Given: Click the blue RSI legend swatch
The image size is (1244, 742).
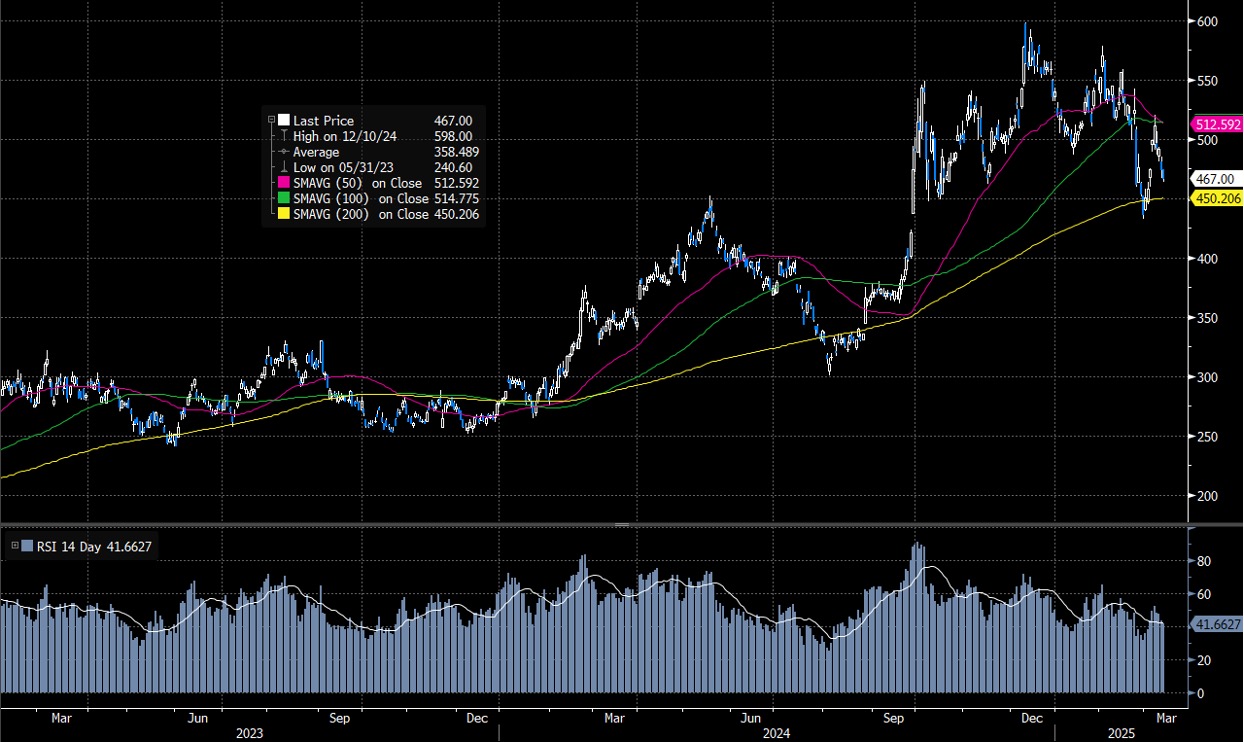Looking at the screenshot, I should click(26, 547).
